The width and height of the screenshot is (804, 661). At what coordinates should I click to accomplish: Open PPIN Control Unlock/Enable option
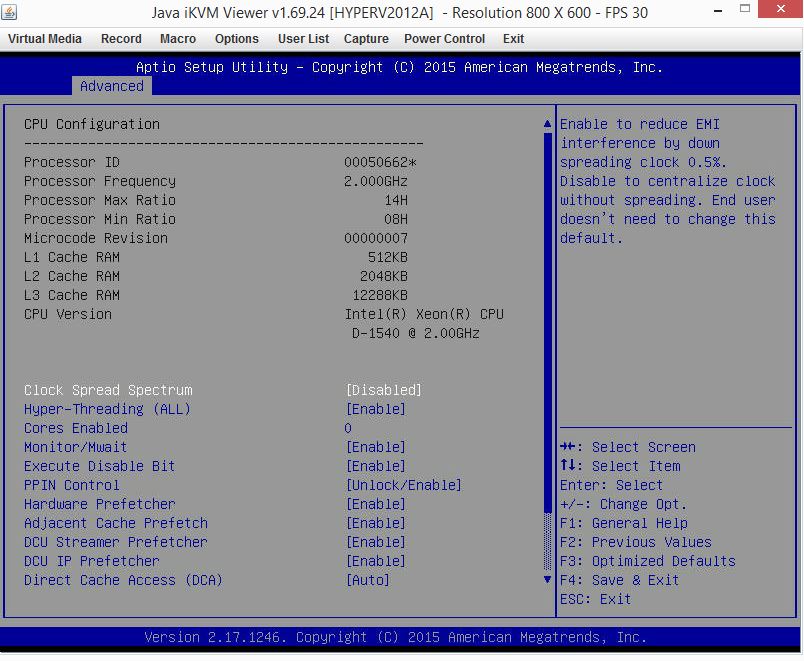(x=404, y=485)
